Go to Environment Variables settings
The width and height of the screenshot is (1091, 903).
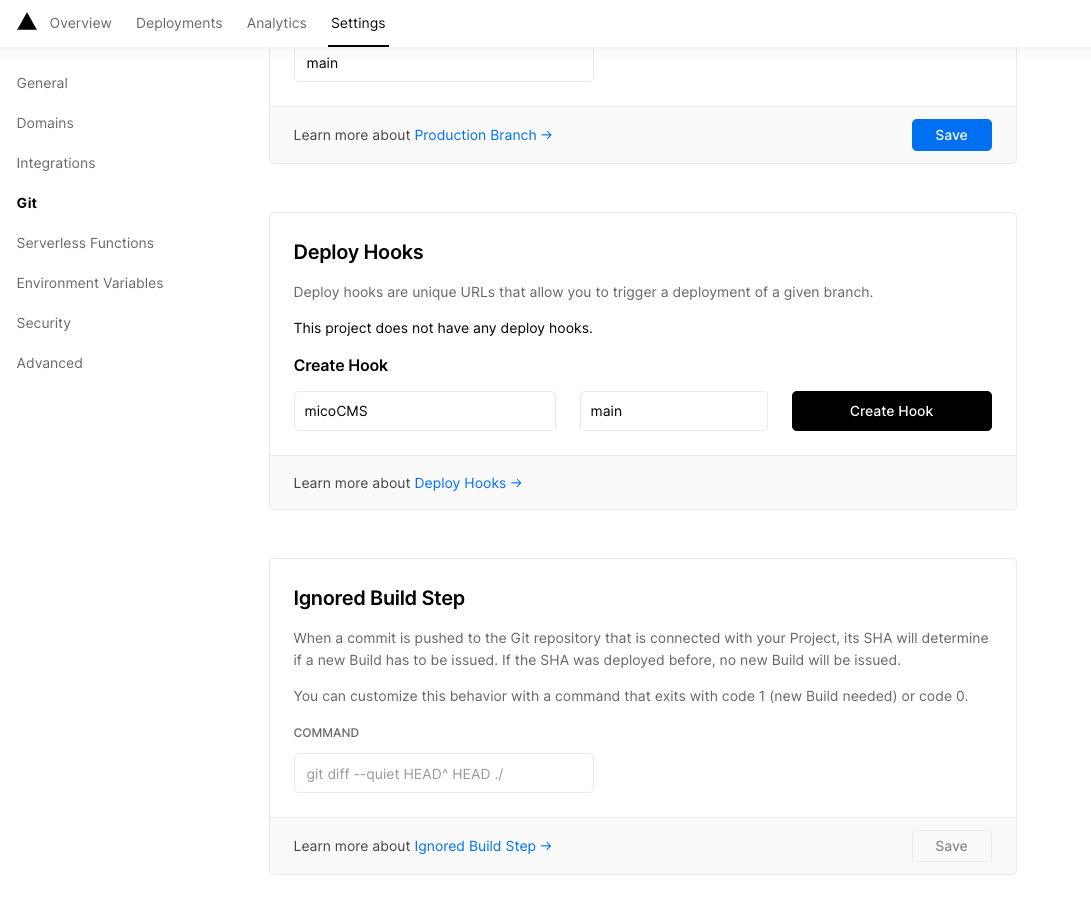(x=90, y=283)
